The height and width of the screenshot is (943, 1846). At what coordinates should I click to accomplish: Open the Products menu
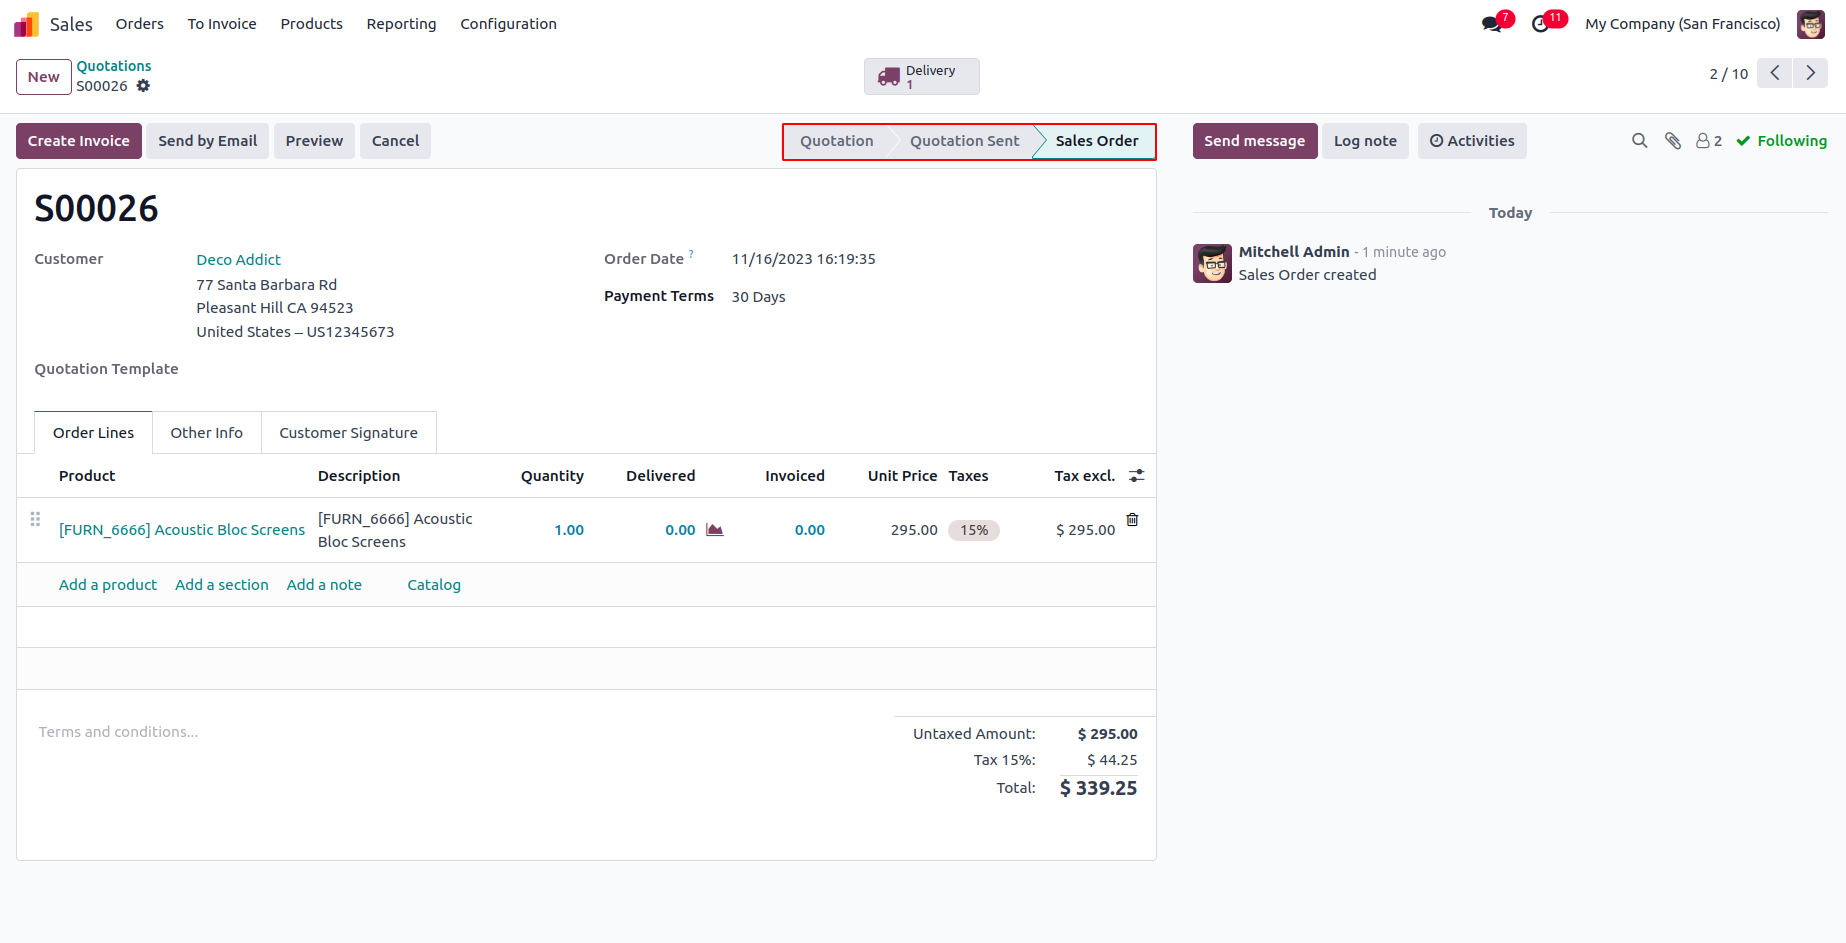pyautogui.click(x=312, y=24)
